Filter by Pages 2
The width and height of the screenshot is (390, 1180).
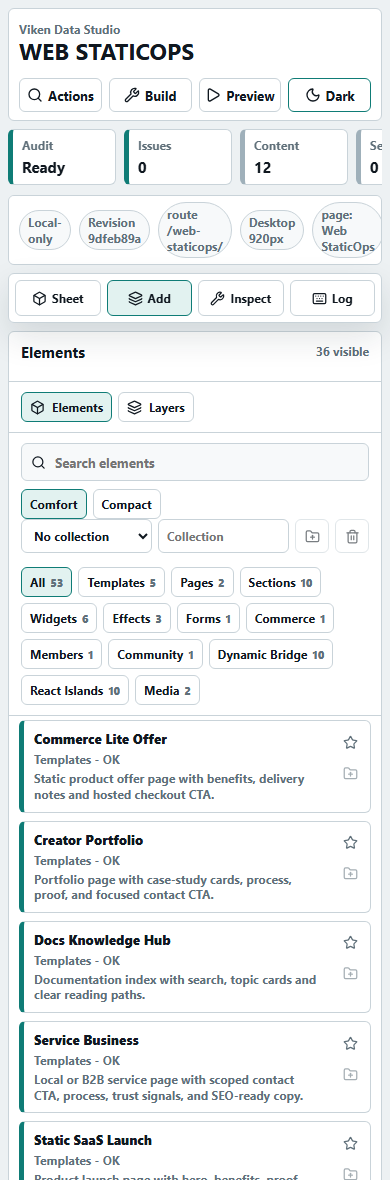coord(203,582)
